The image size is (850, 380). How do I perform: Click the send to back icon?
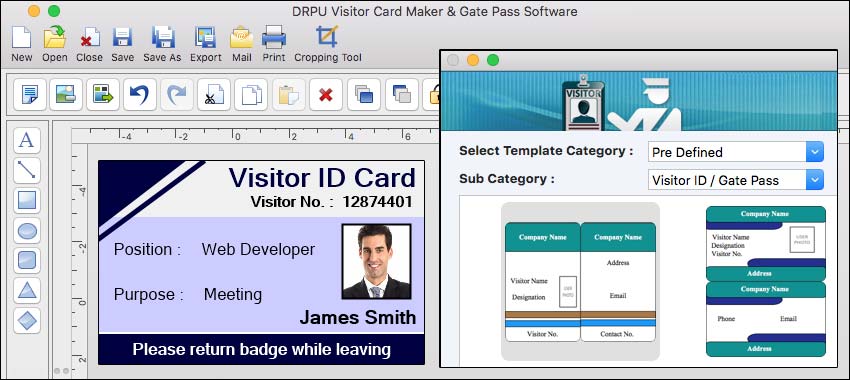click(x=402, y=95)
